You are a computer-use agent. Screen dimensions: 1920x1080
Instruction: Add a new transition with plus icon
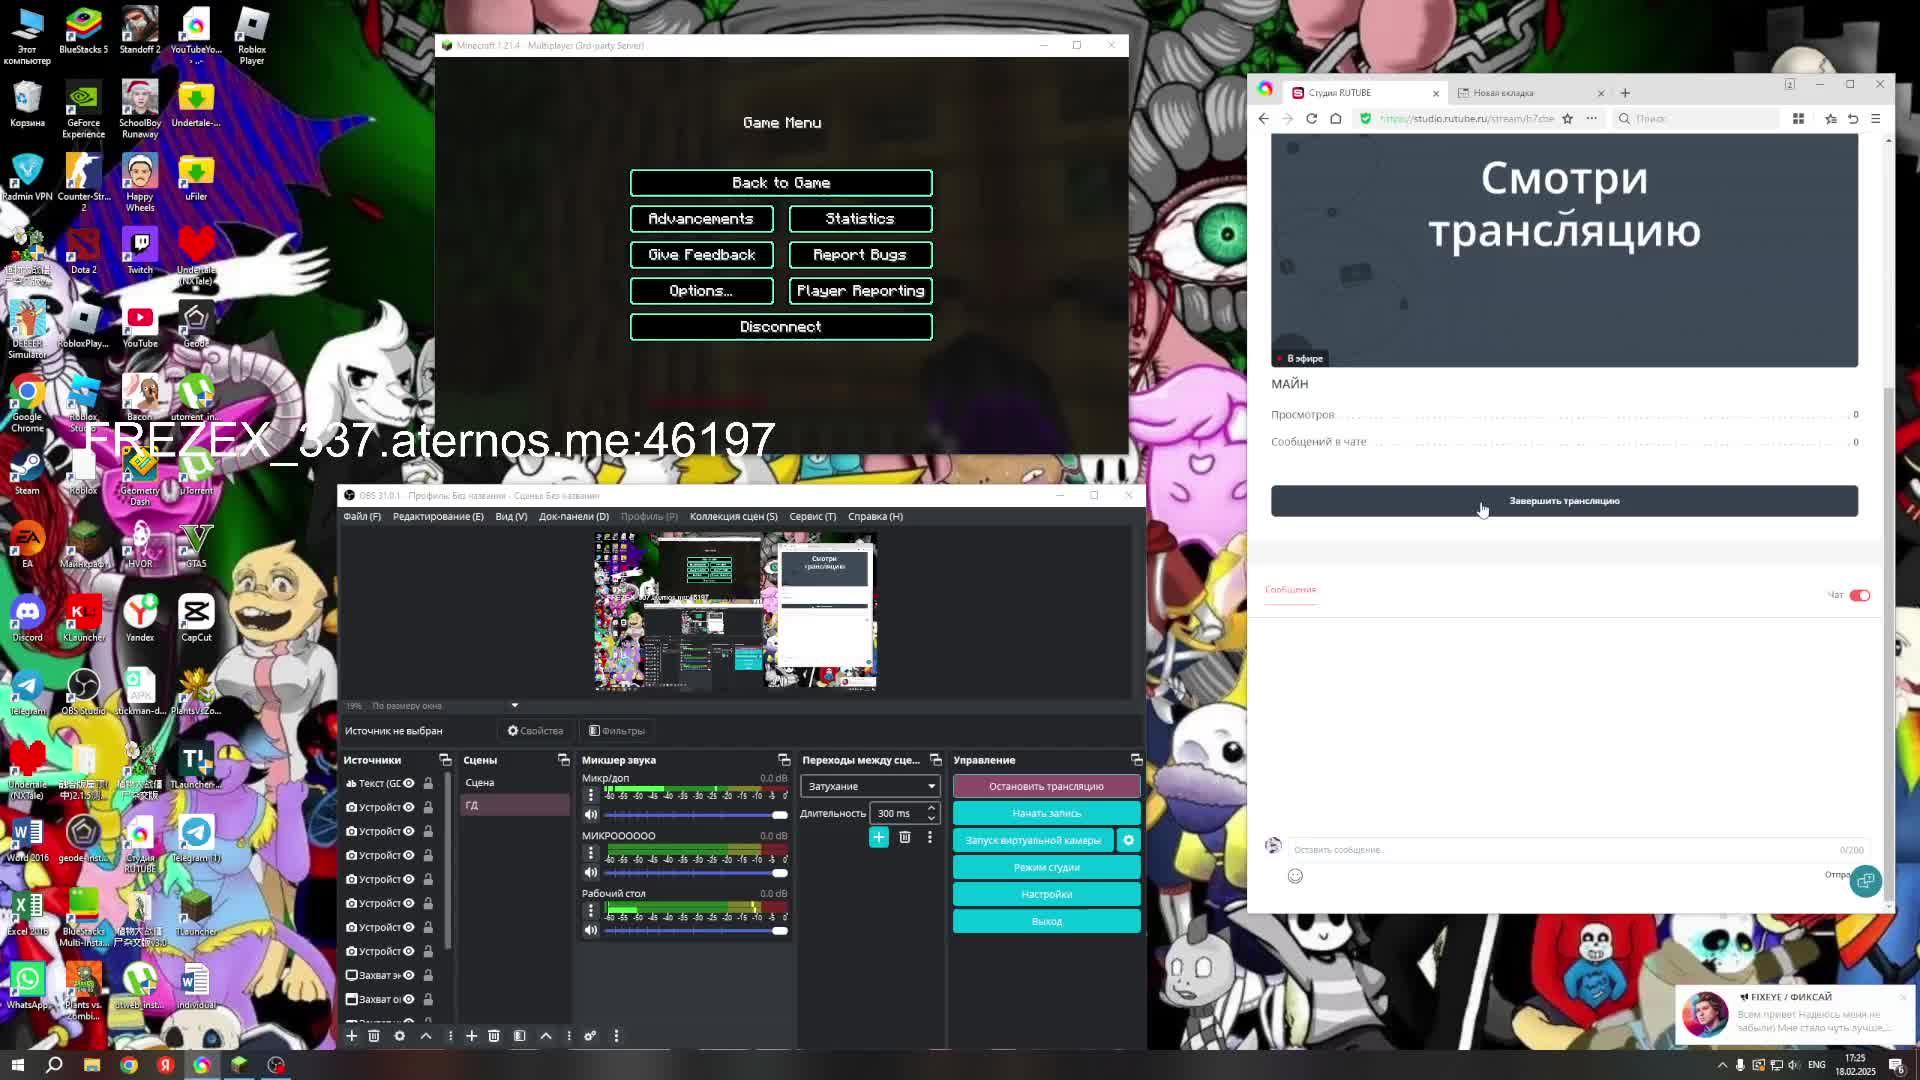878,837
